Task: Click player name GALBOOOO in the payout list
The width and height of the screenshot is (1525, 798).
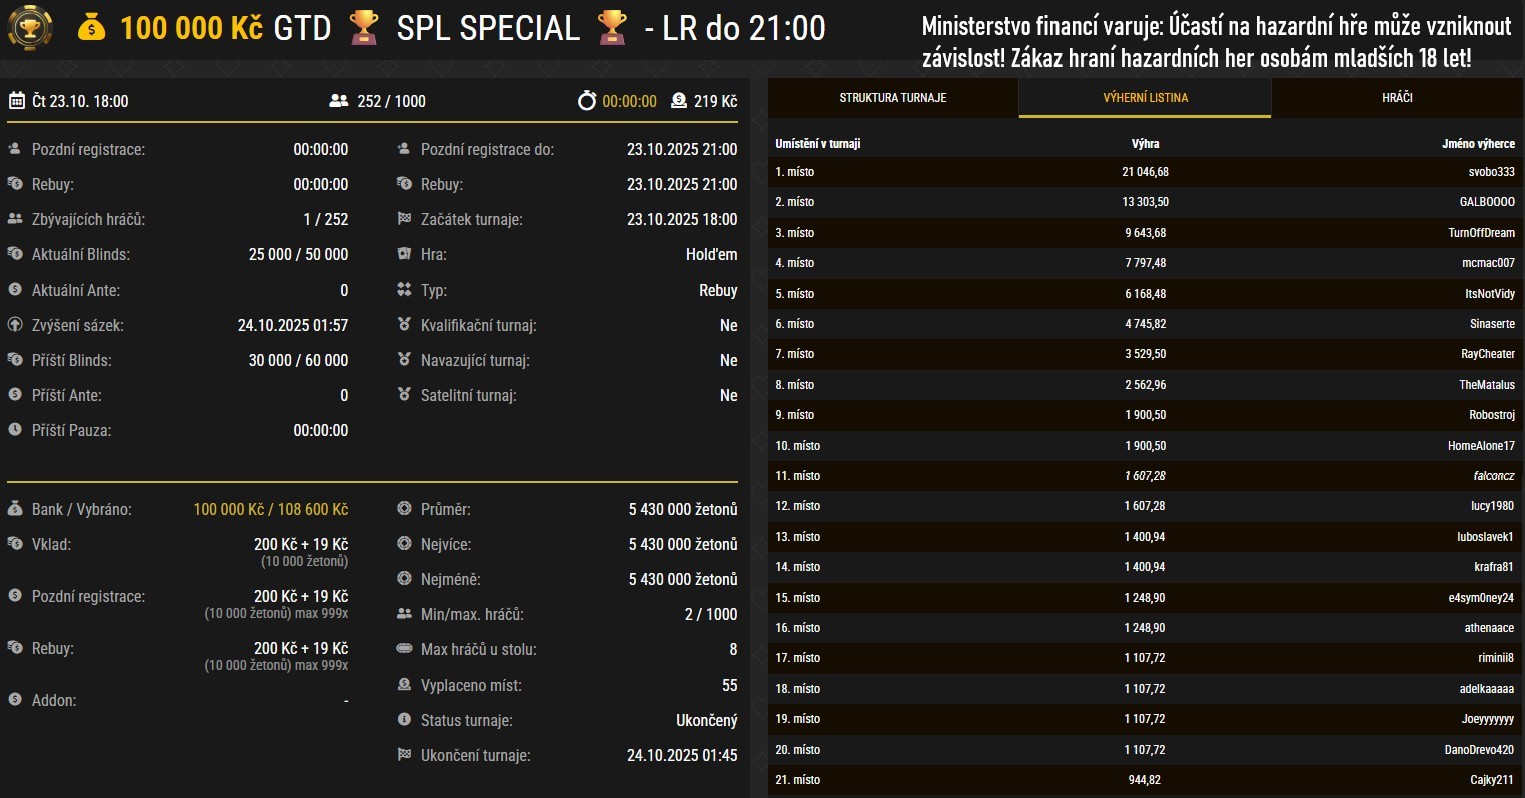Action: coord(1487,202)
